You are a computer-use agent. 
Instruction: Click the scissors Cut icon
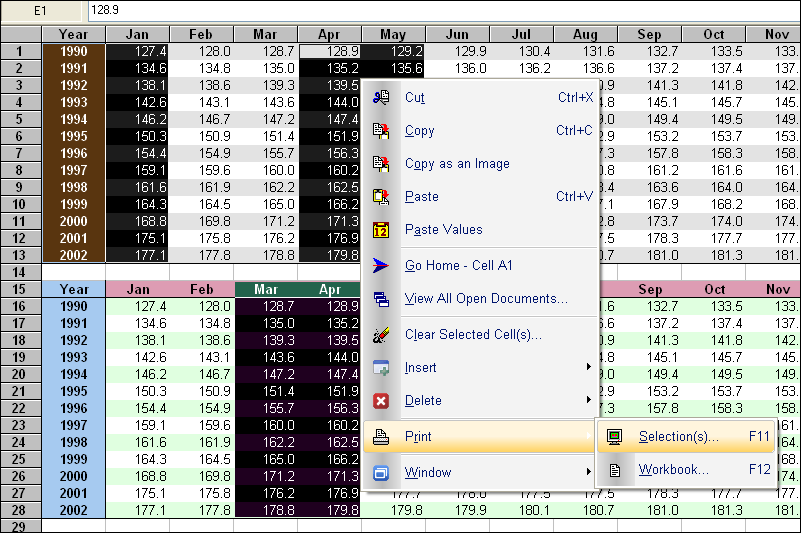pos(381,98)
